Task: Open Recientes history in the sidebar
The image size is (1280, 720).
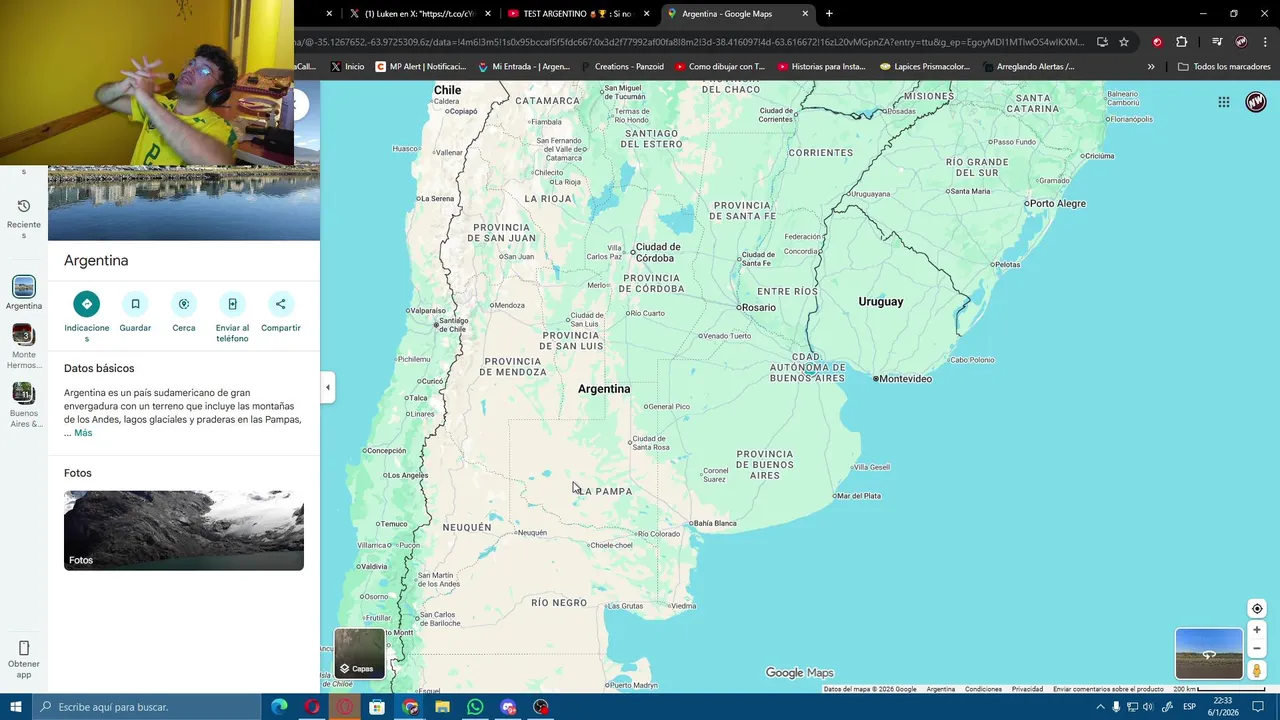Action: click(x=24, y=217)
